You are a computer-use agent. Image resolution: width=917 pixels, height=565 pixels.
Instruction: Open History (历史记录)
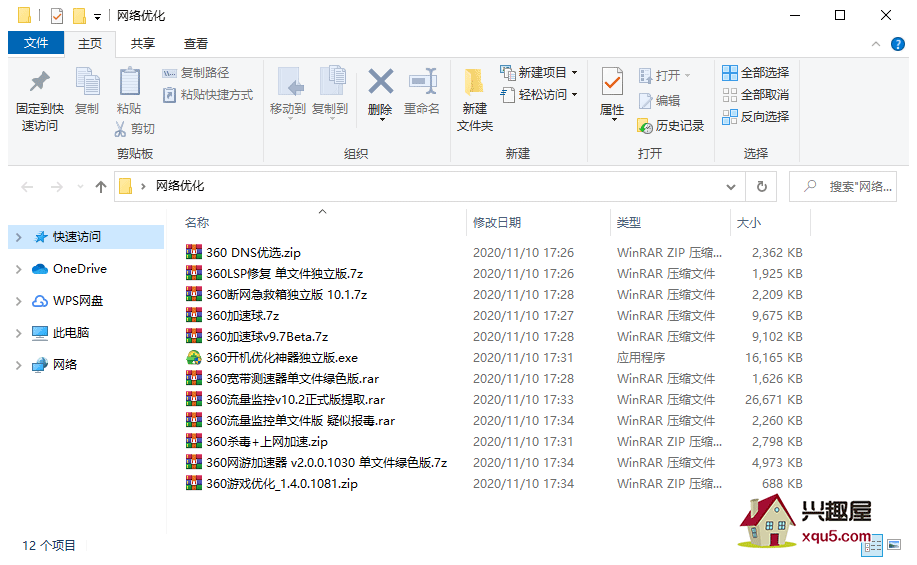pos(671,126)
